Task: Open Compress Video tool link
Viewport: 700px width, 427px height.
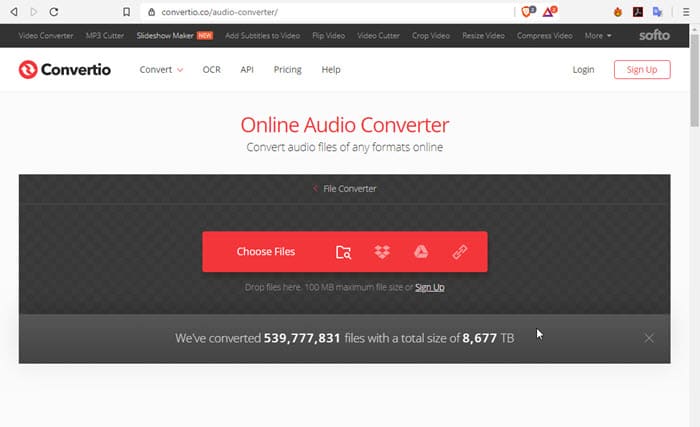Action: (x=545, y=36)
